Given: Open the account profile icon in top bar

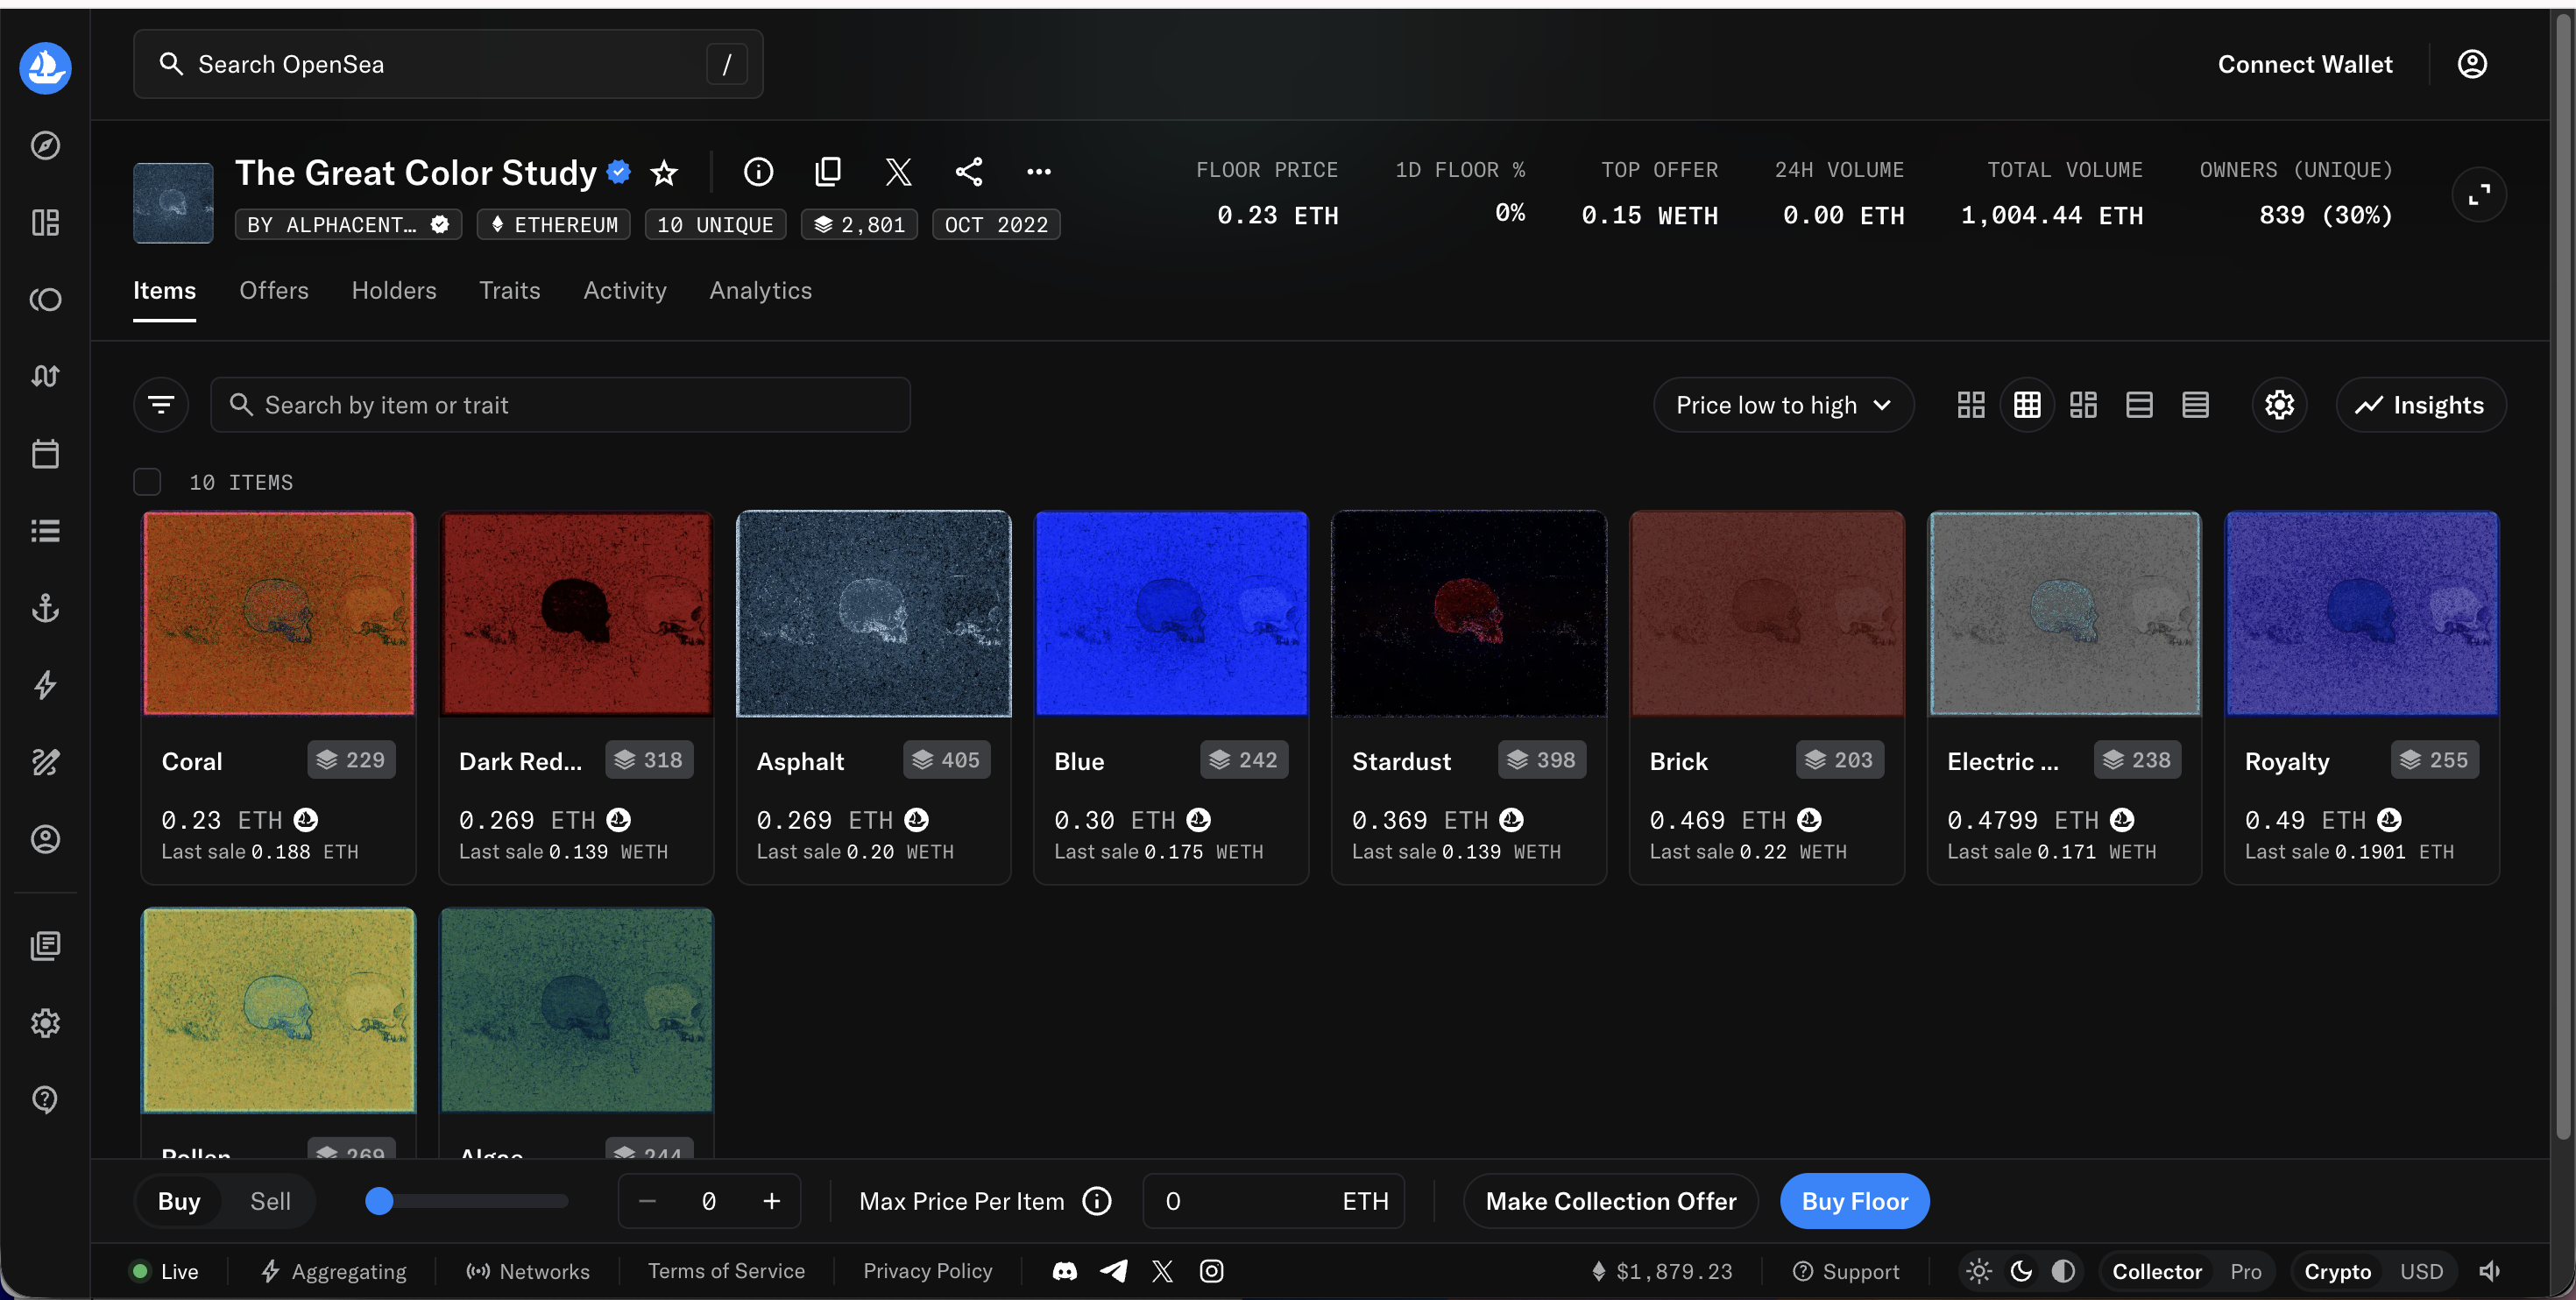Looking at the screenshot, I should click(2471, 64).
